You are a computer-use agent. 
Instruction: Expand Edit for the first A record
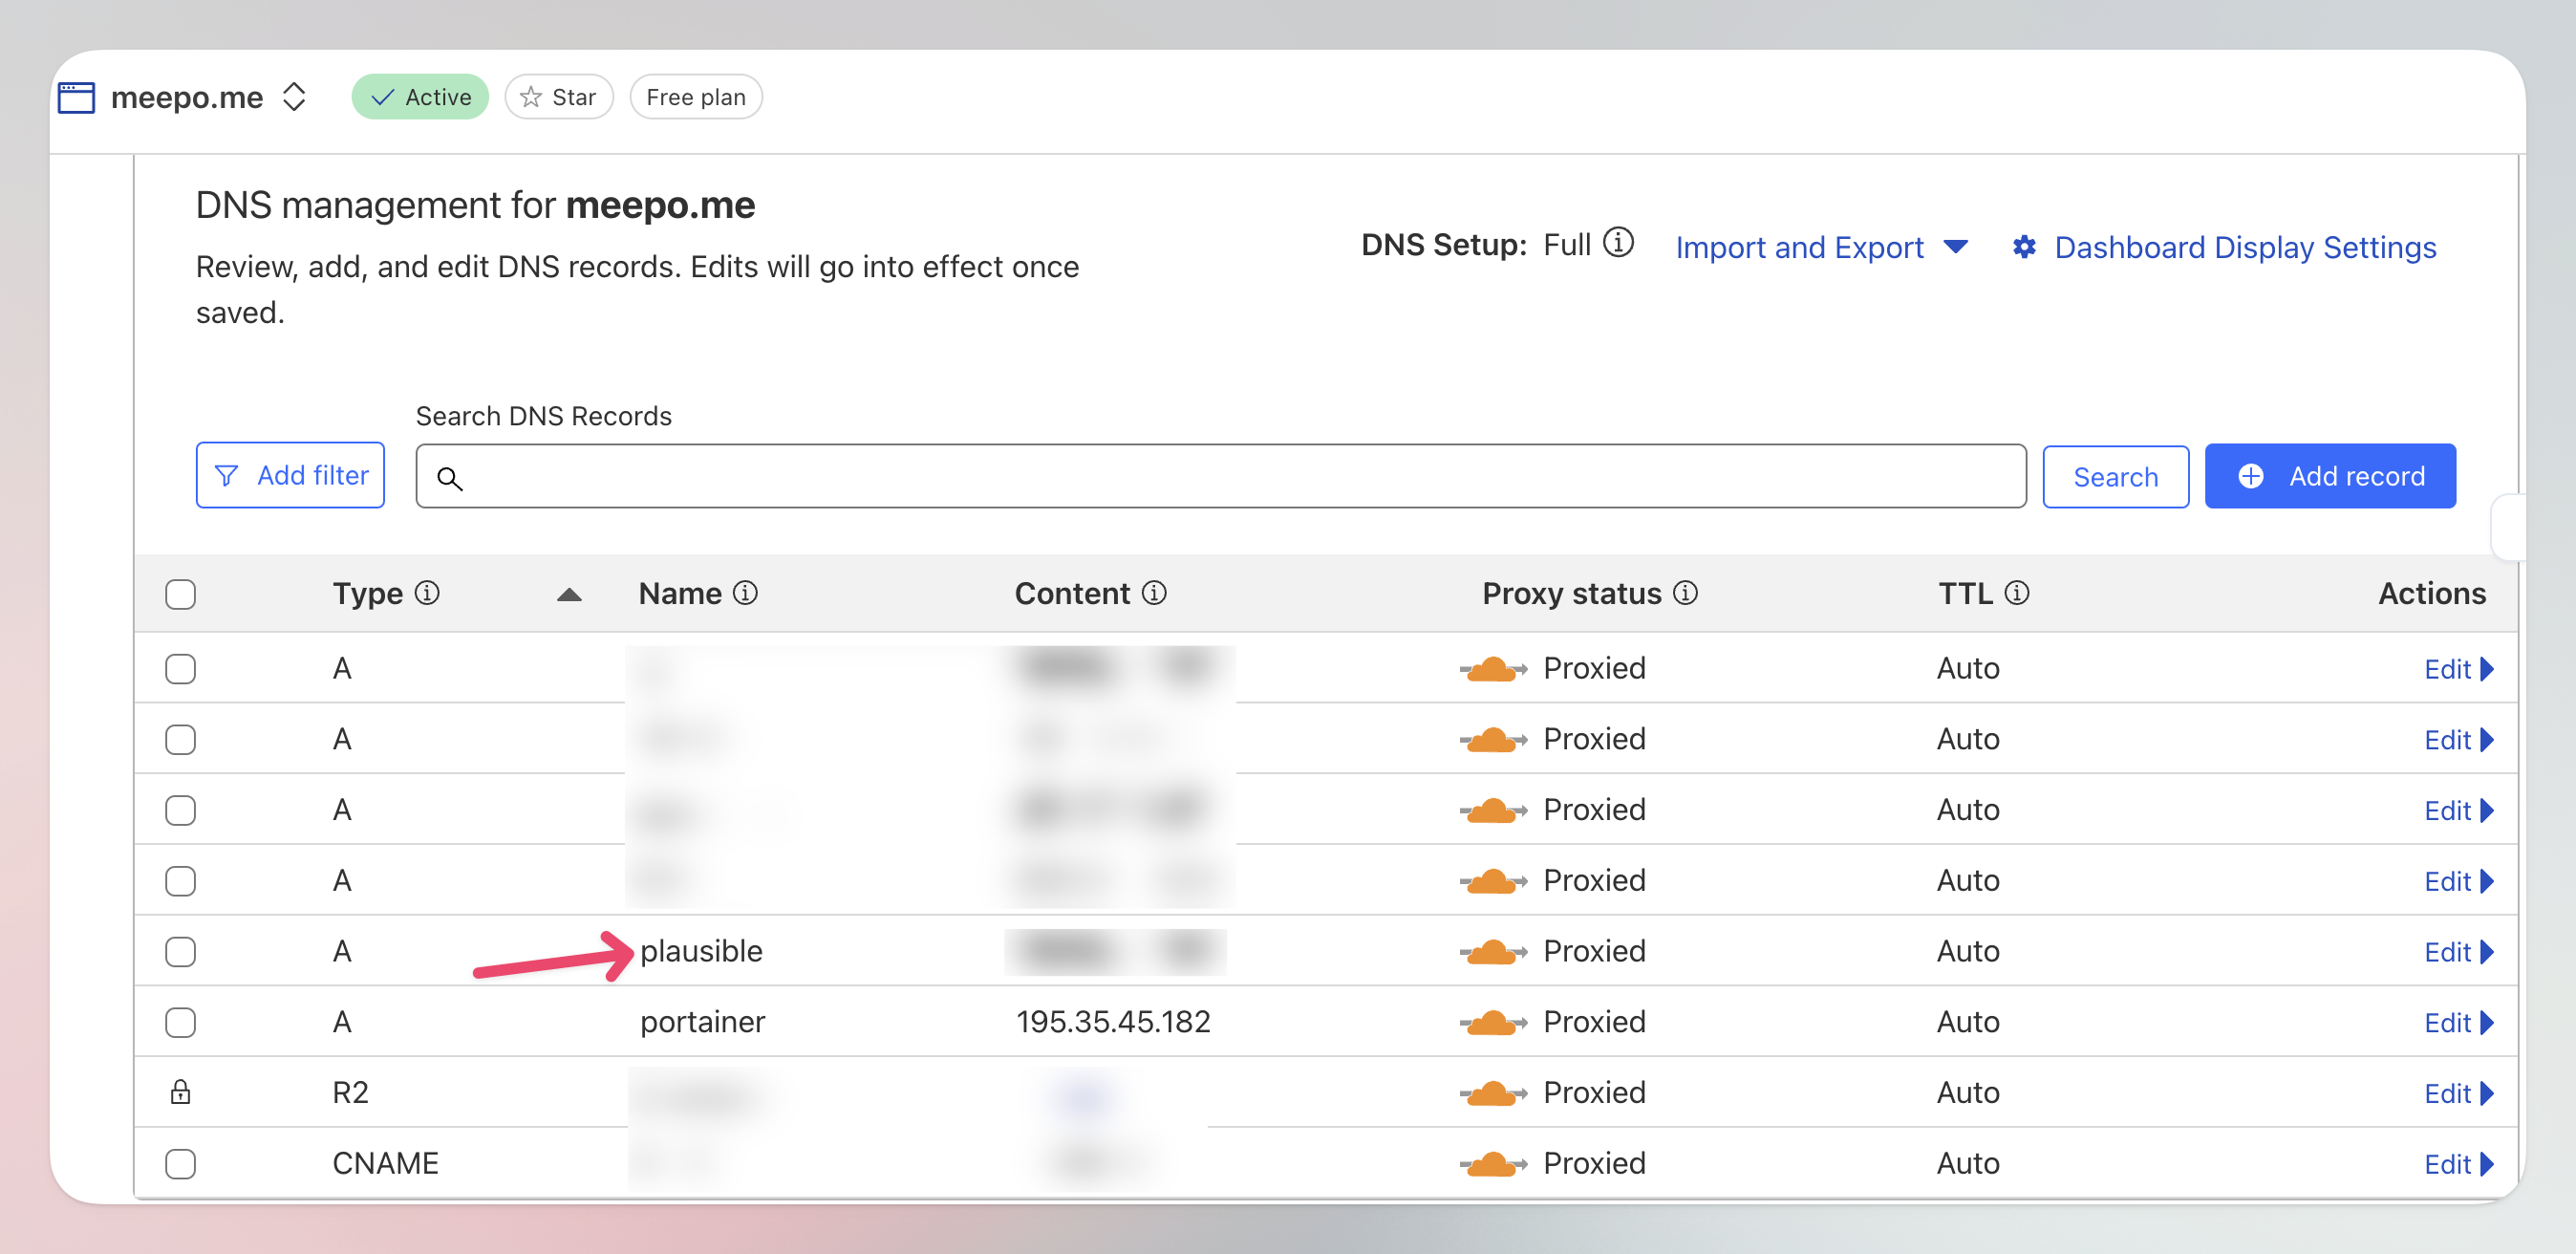[2459, 669]
